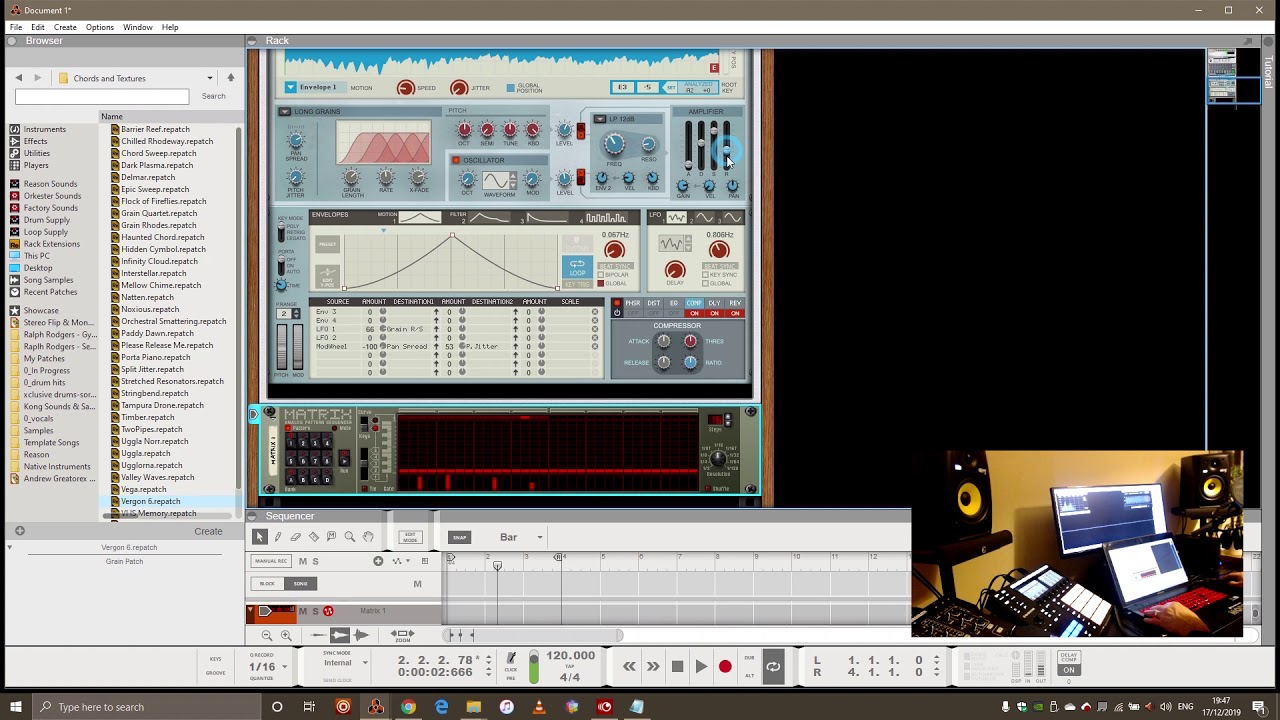Open Rack Extensions in browser sidebar

click(51, 244)
